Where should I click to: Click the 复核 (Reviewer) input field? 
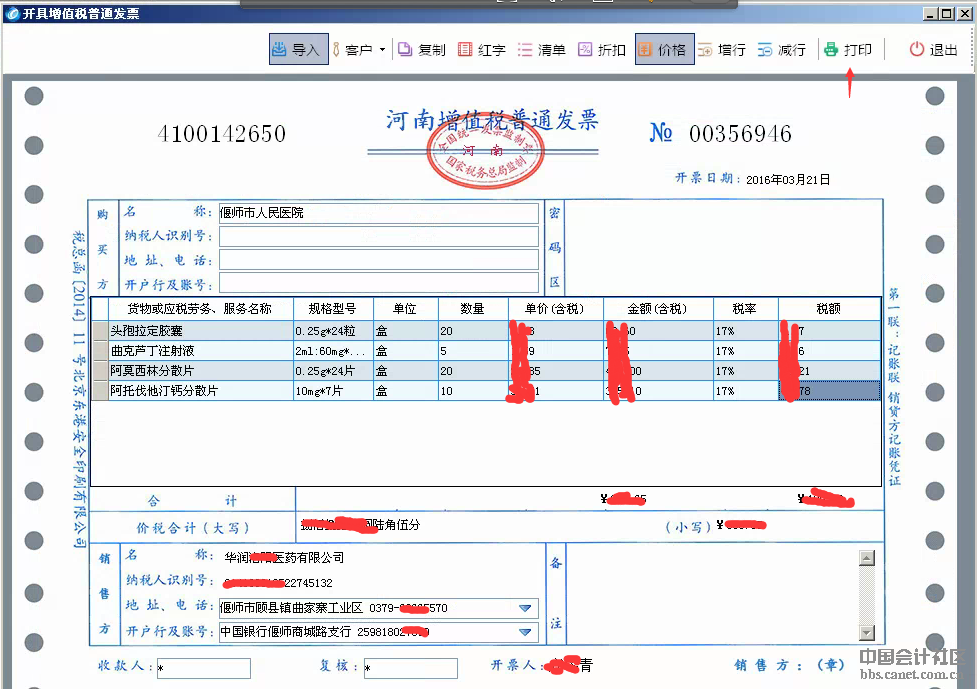[x=410, y=668]
